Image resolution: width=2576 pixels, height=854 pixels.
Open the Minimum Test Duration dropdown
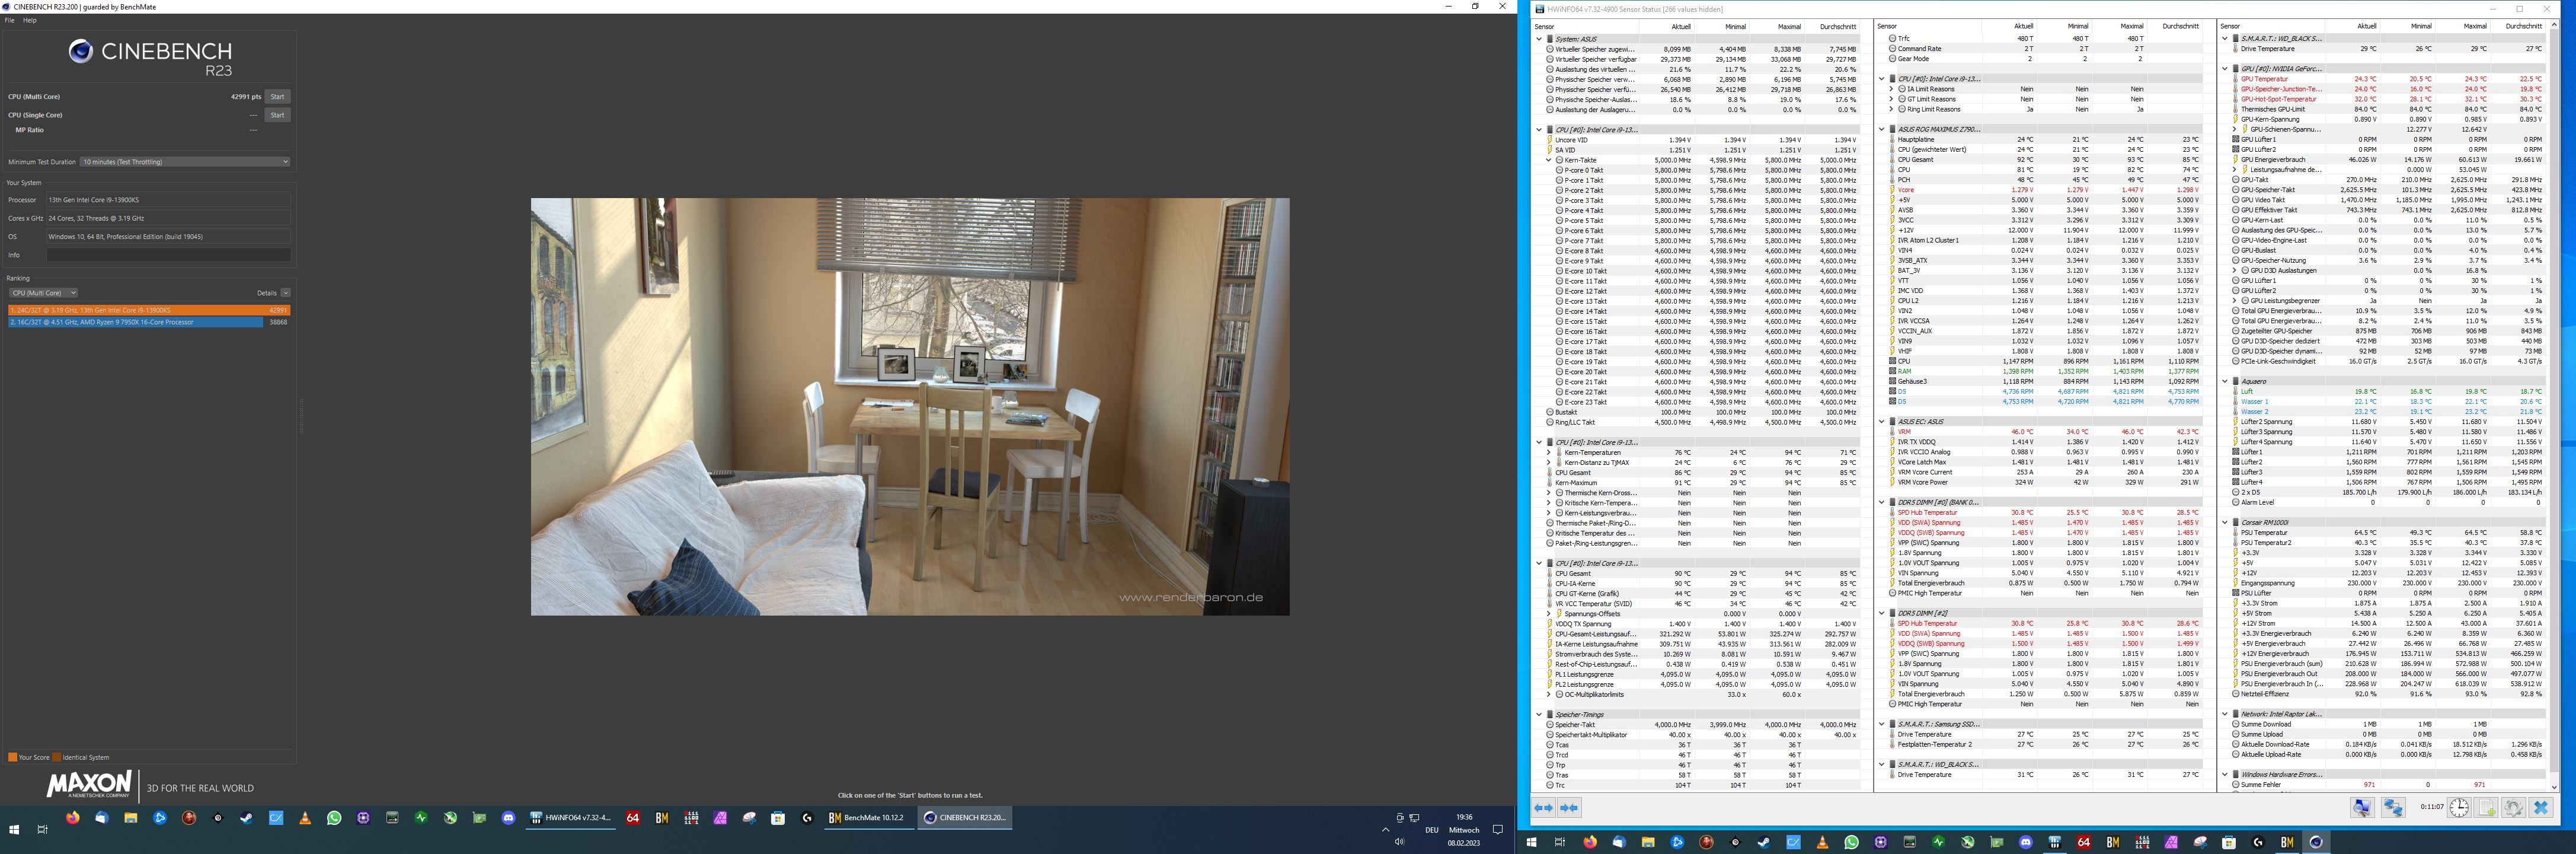point(185,161)
